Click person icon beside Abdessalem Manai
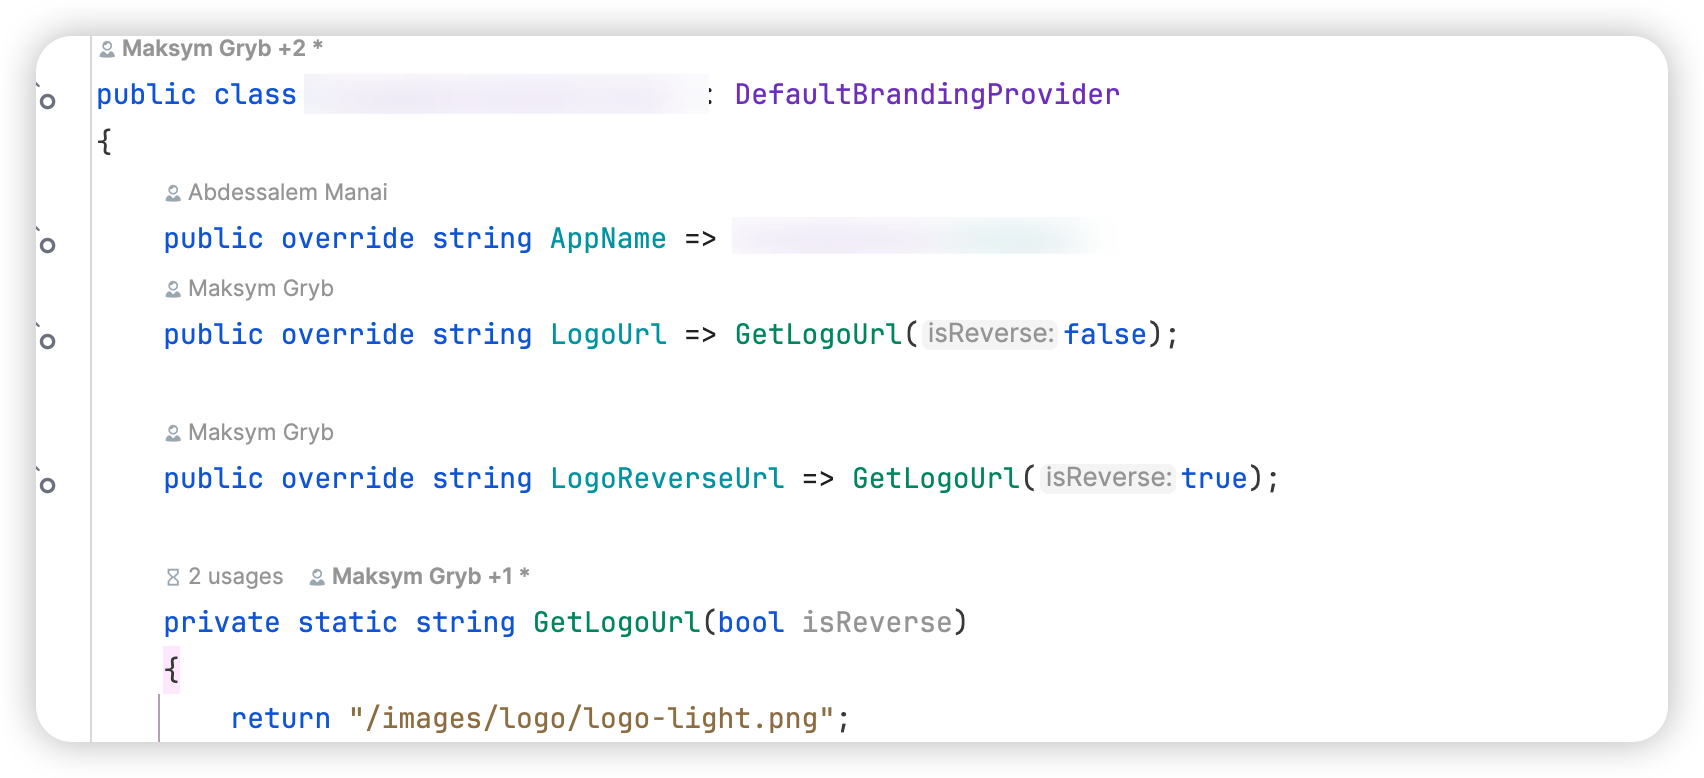1704x778 pixels. [173, 193]
